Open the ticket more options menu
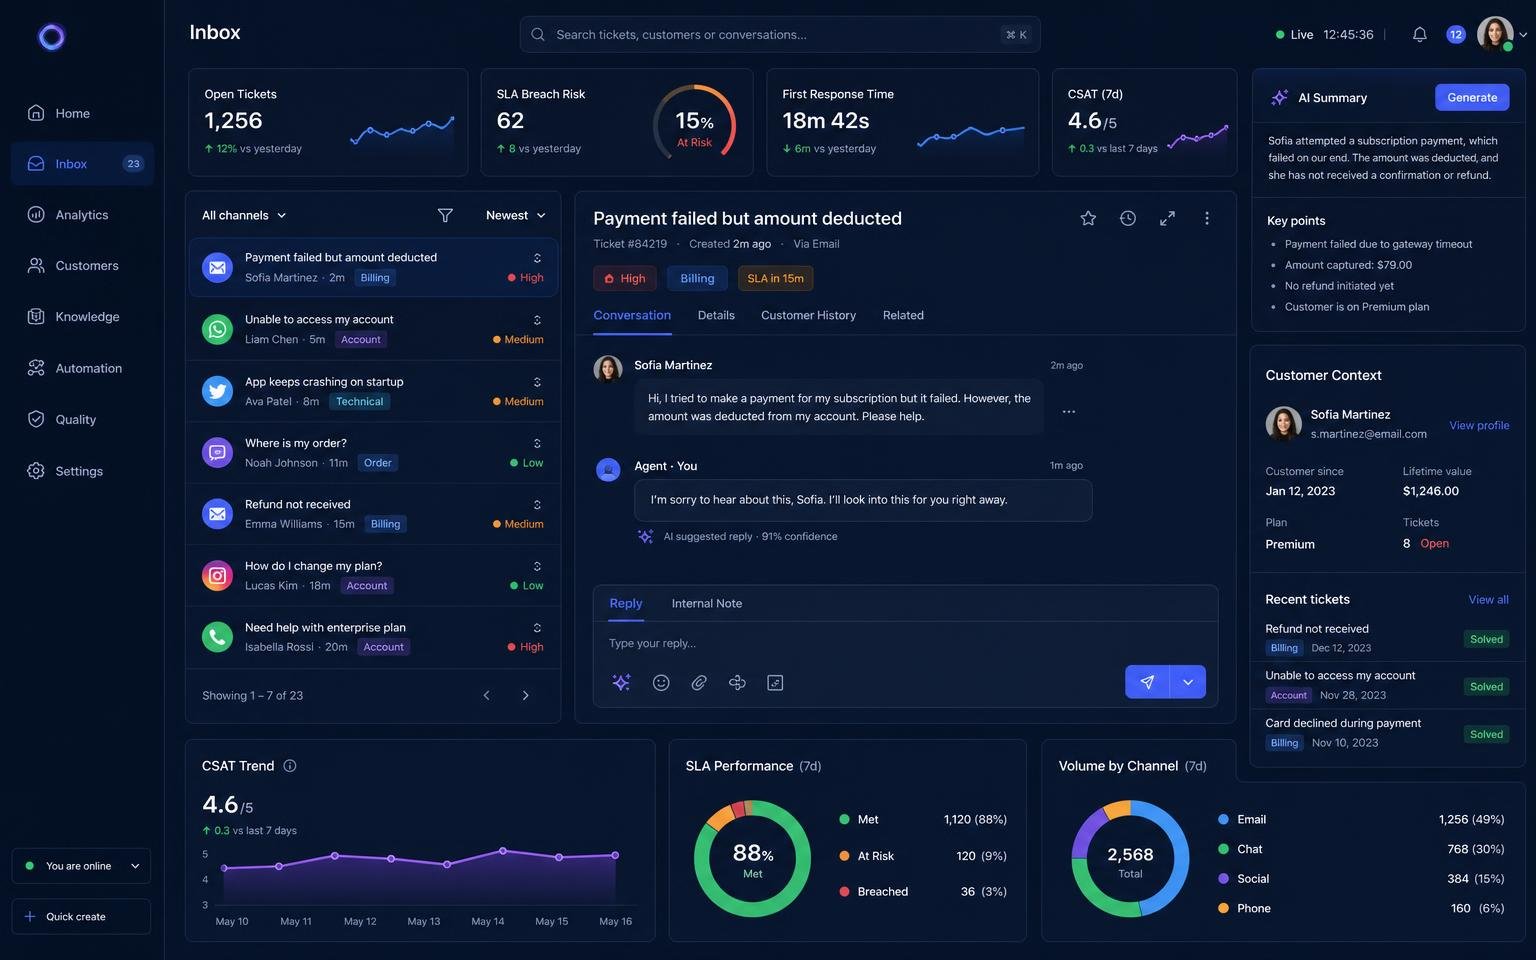1536x960 pixels. click(x=1207, y=218)
